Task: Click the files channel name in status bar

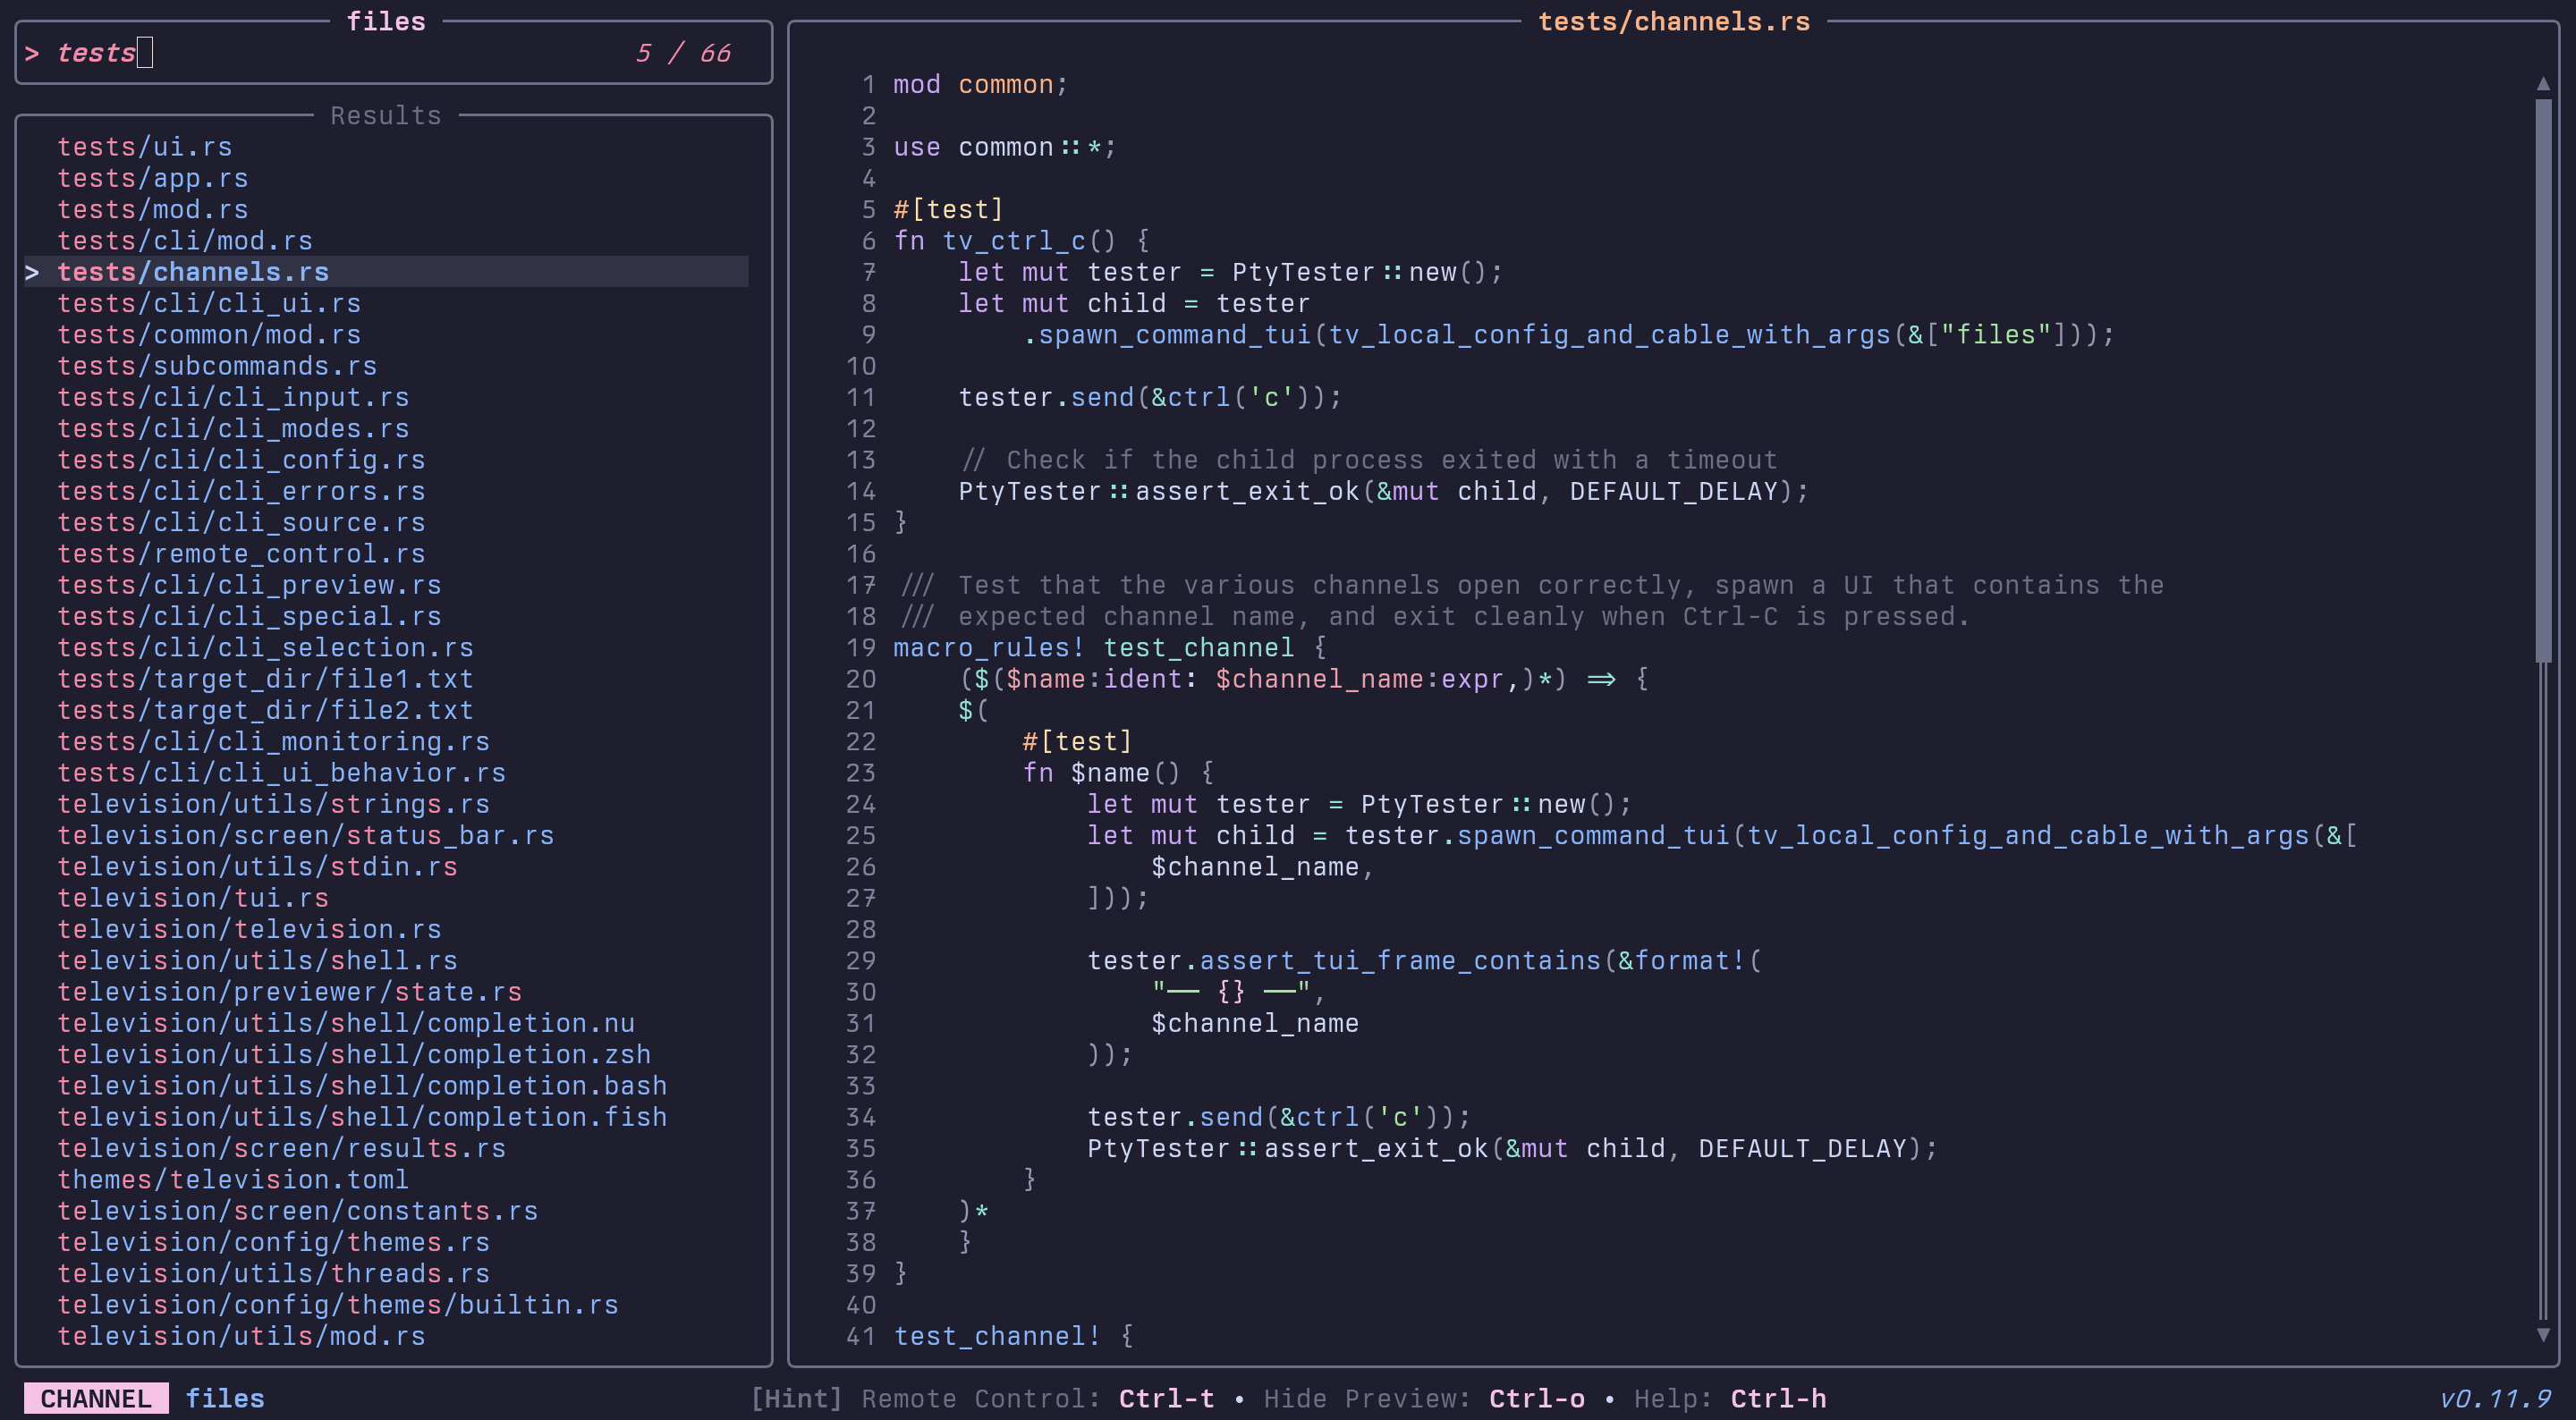Action: [x=225, y=1399]
